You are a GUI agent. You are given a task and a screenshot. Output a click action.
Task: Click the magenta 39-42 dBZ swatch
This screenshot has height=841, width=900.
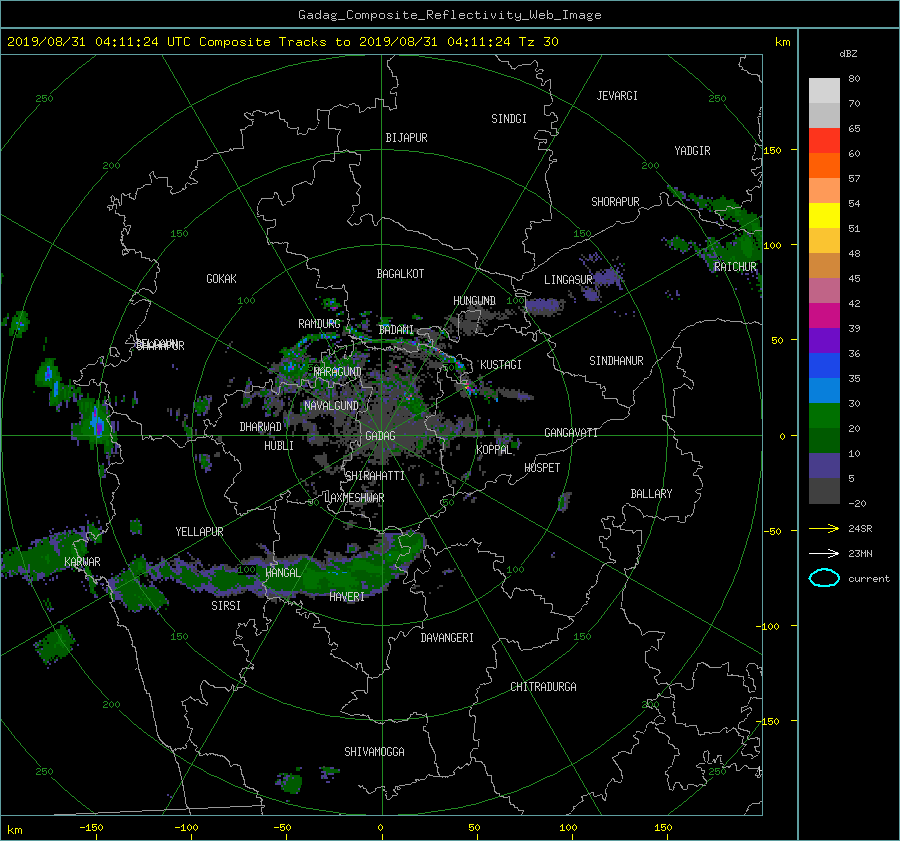824,316
